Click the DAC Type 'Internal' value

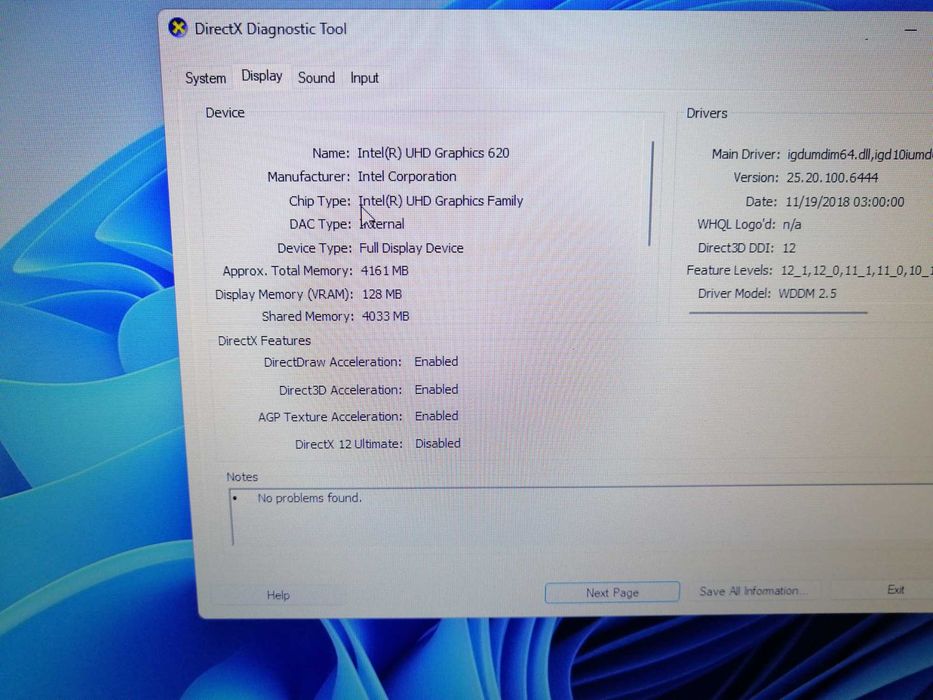[382, 224]
